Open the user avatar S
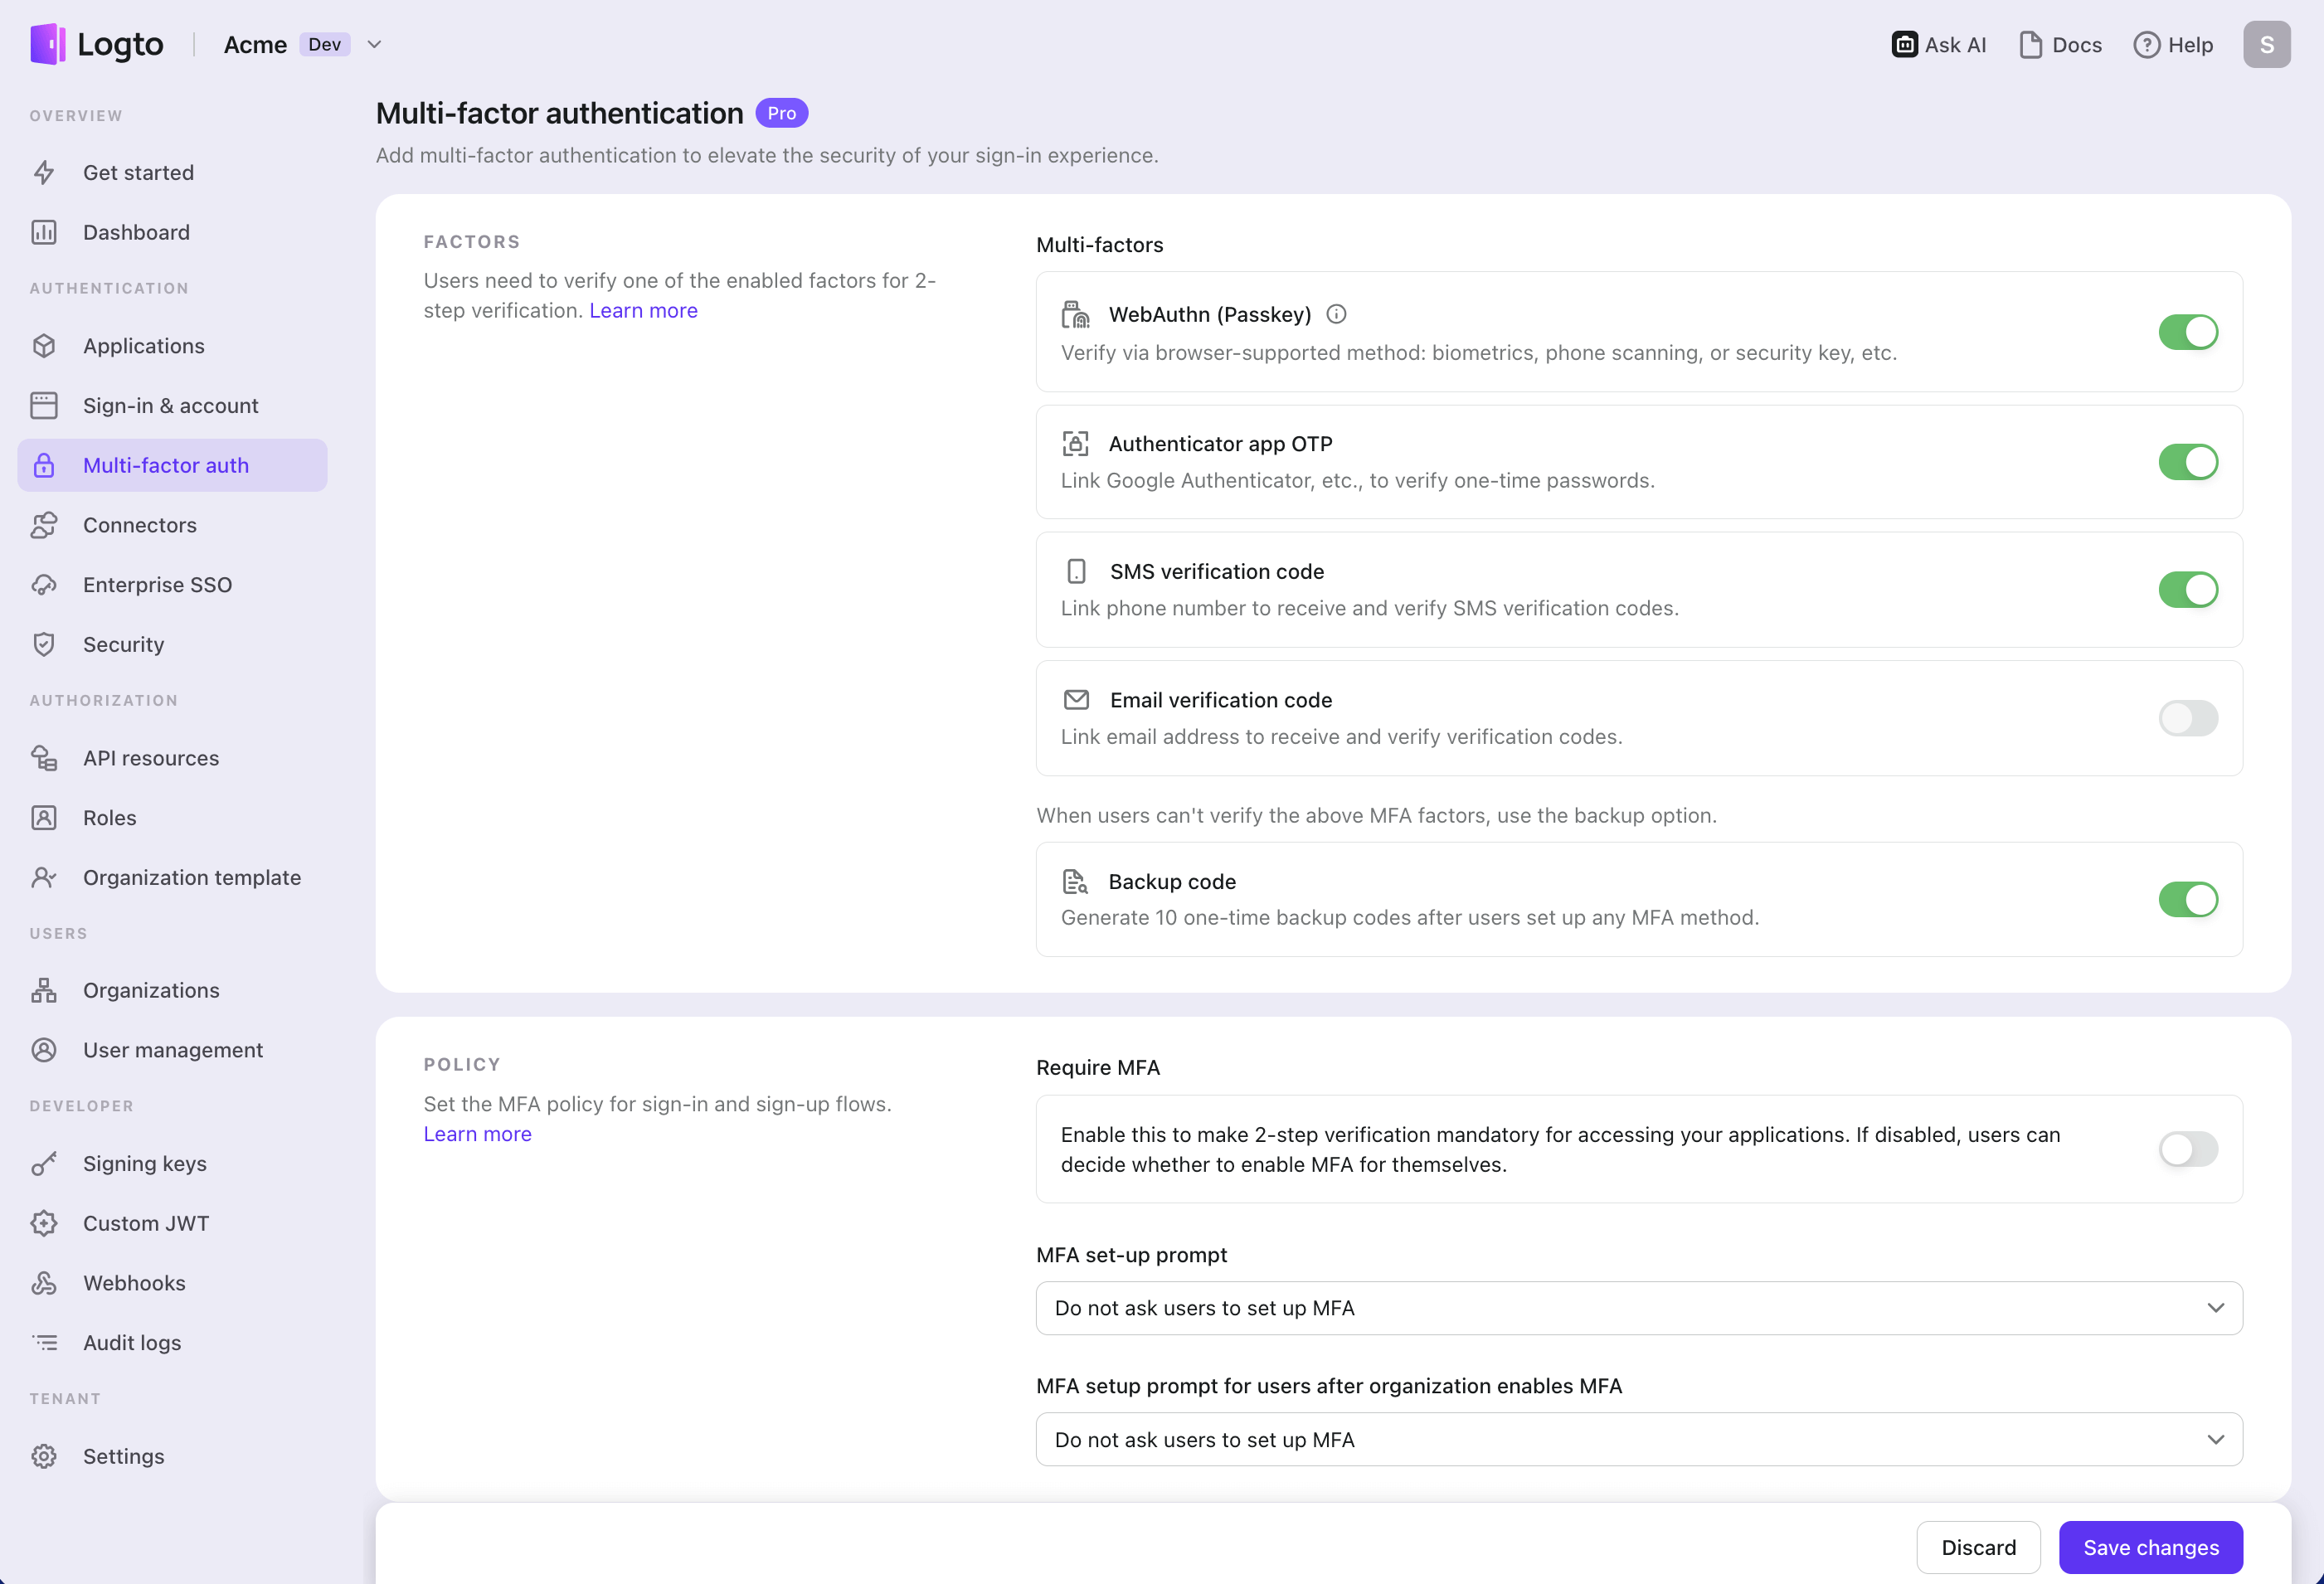2324x1584 pixels. coord(2266,45)
